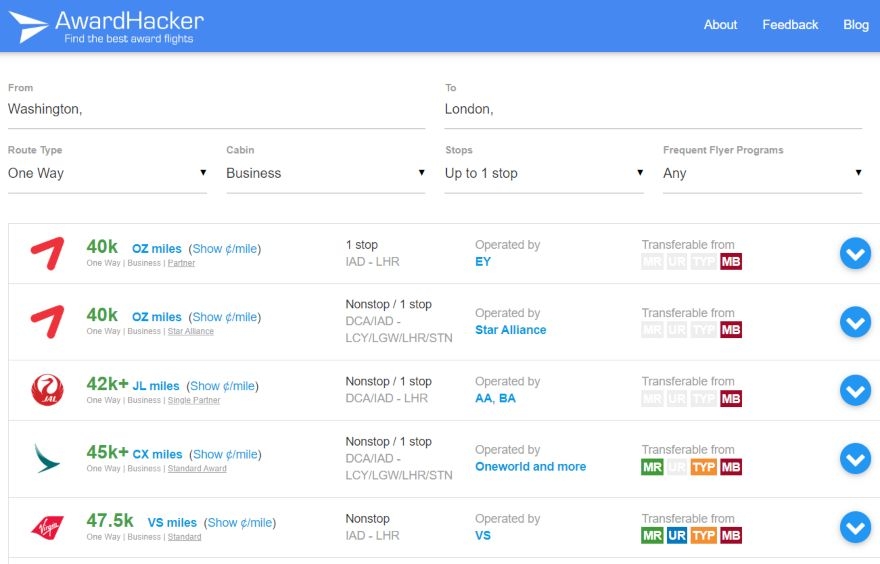The width and height of the screenshot is (880, 564).
Task: Click OZ miles link in the Star Alliance row
Action: 157,317
